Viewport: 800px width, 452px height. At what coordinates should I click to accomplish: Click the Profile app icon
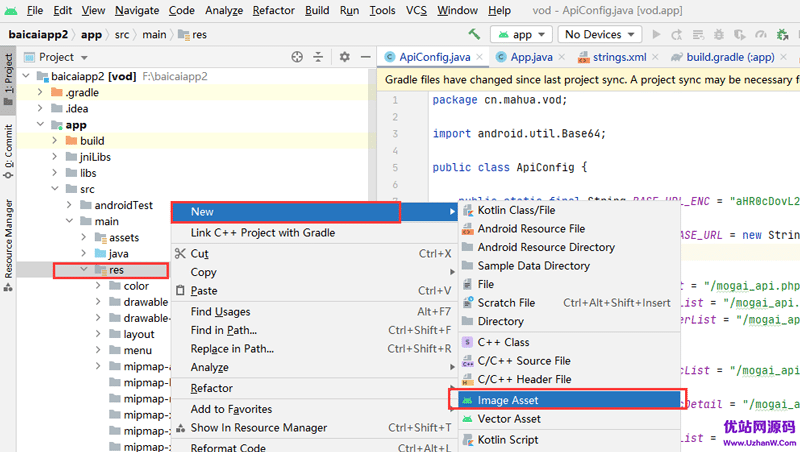click(761, 34)
